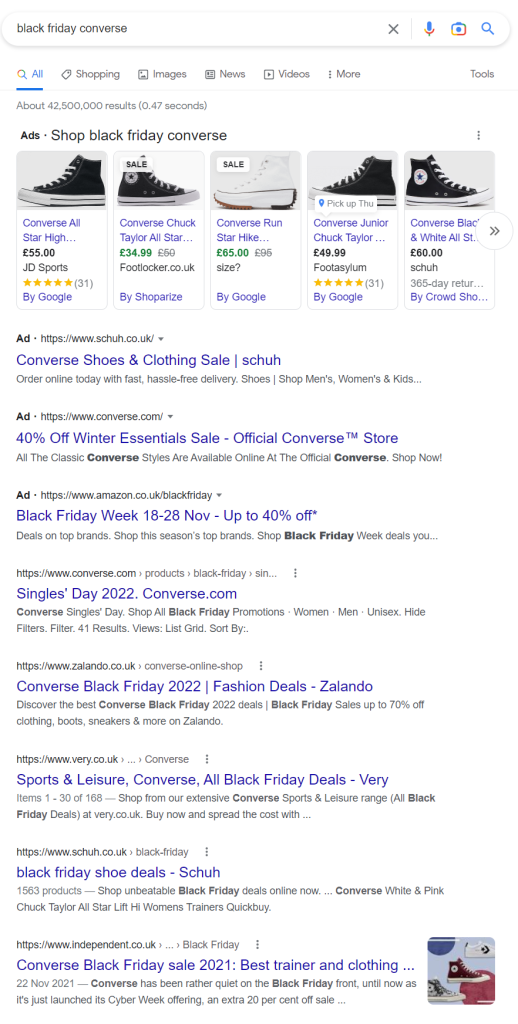Open the three-dot menu beside Ads heading
This screenshot has height=1024, width=518.
point(479,135)
